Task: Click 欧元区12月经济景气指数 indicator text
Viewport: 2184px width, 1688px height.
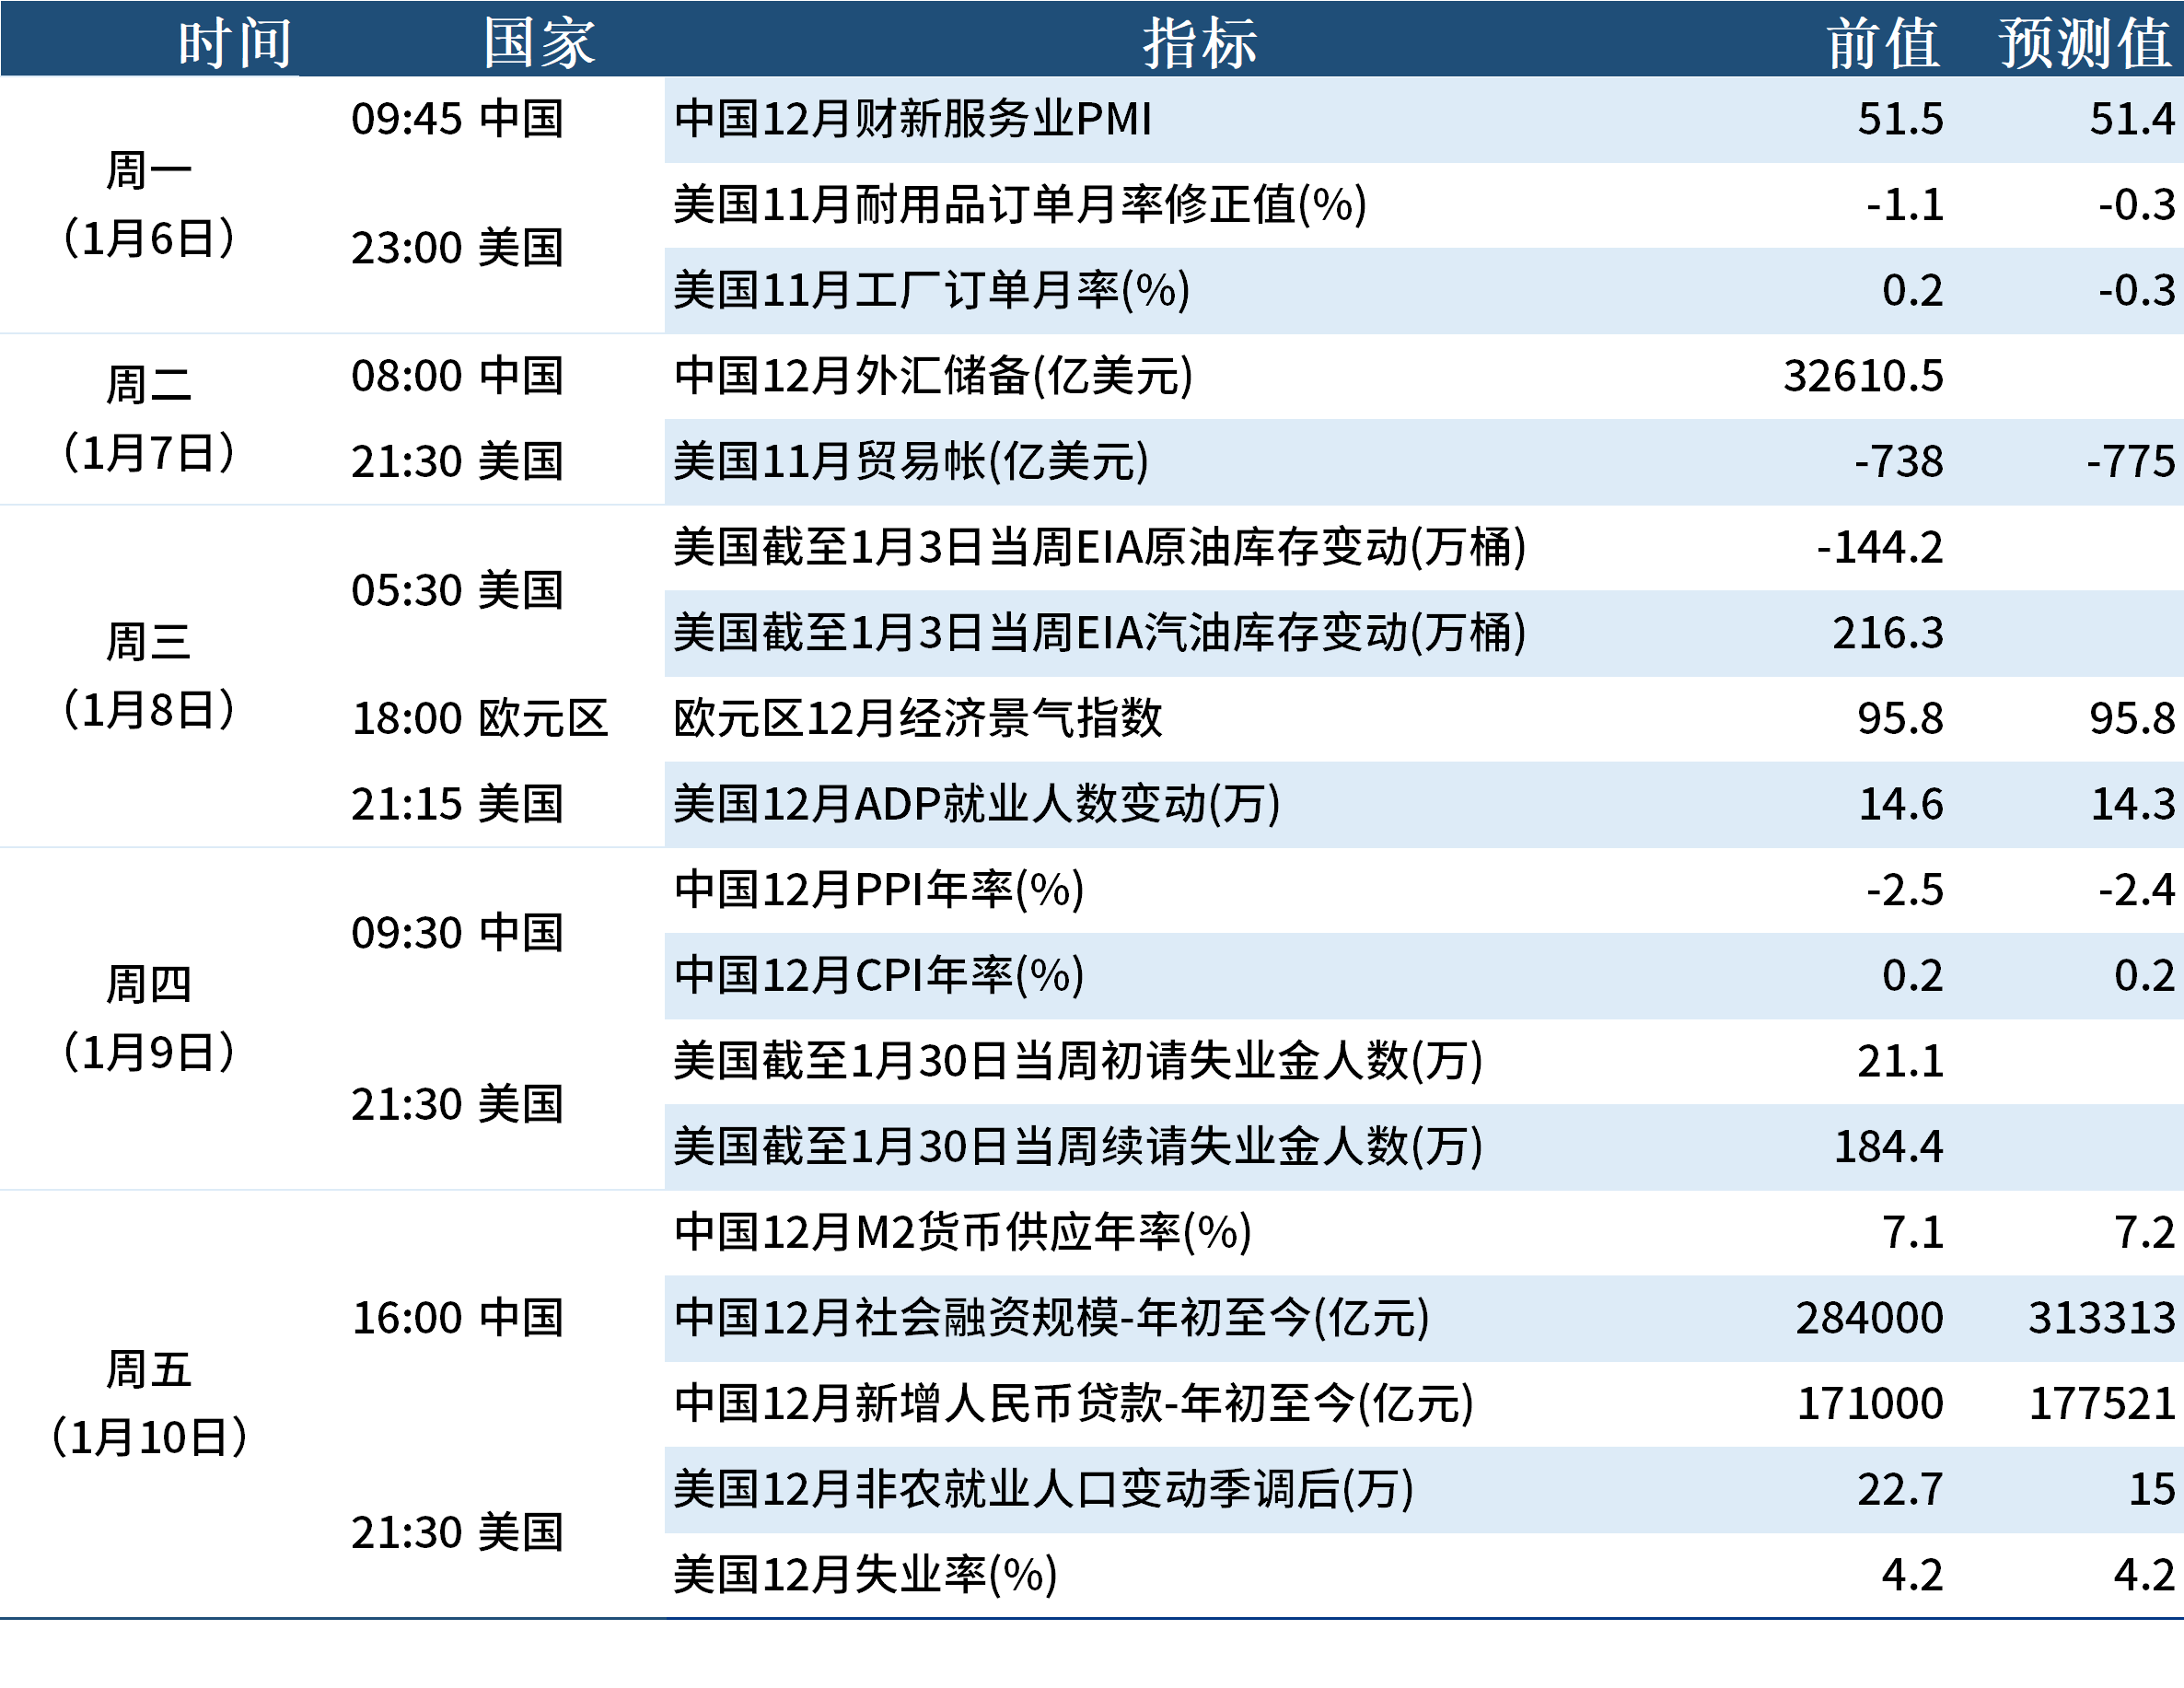Action: coord(918,718)
